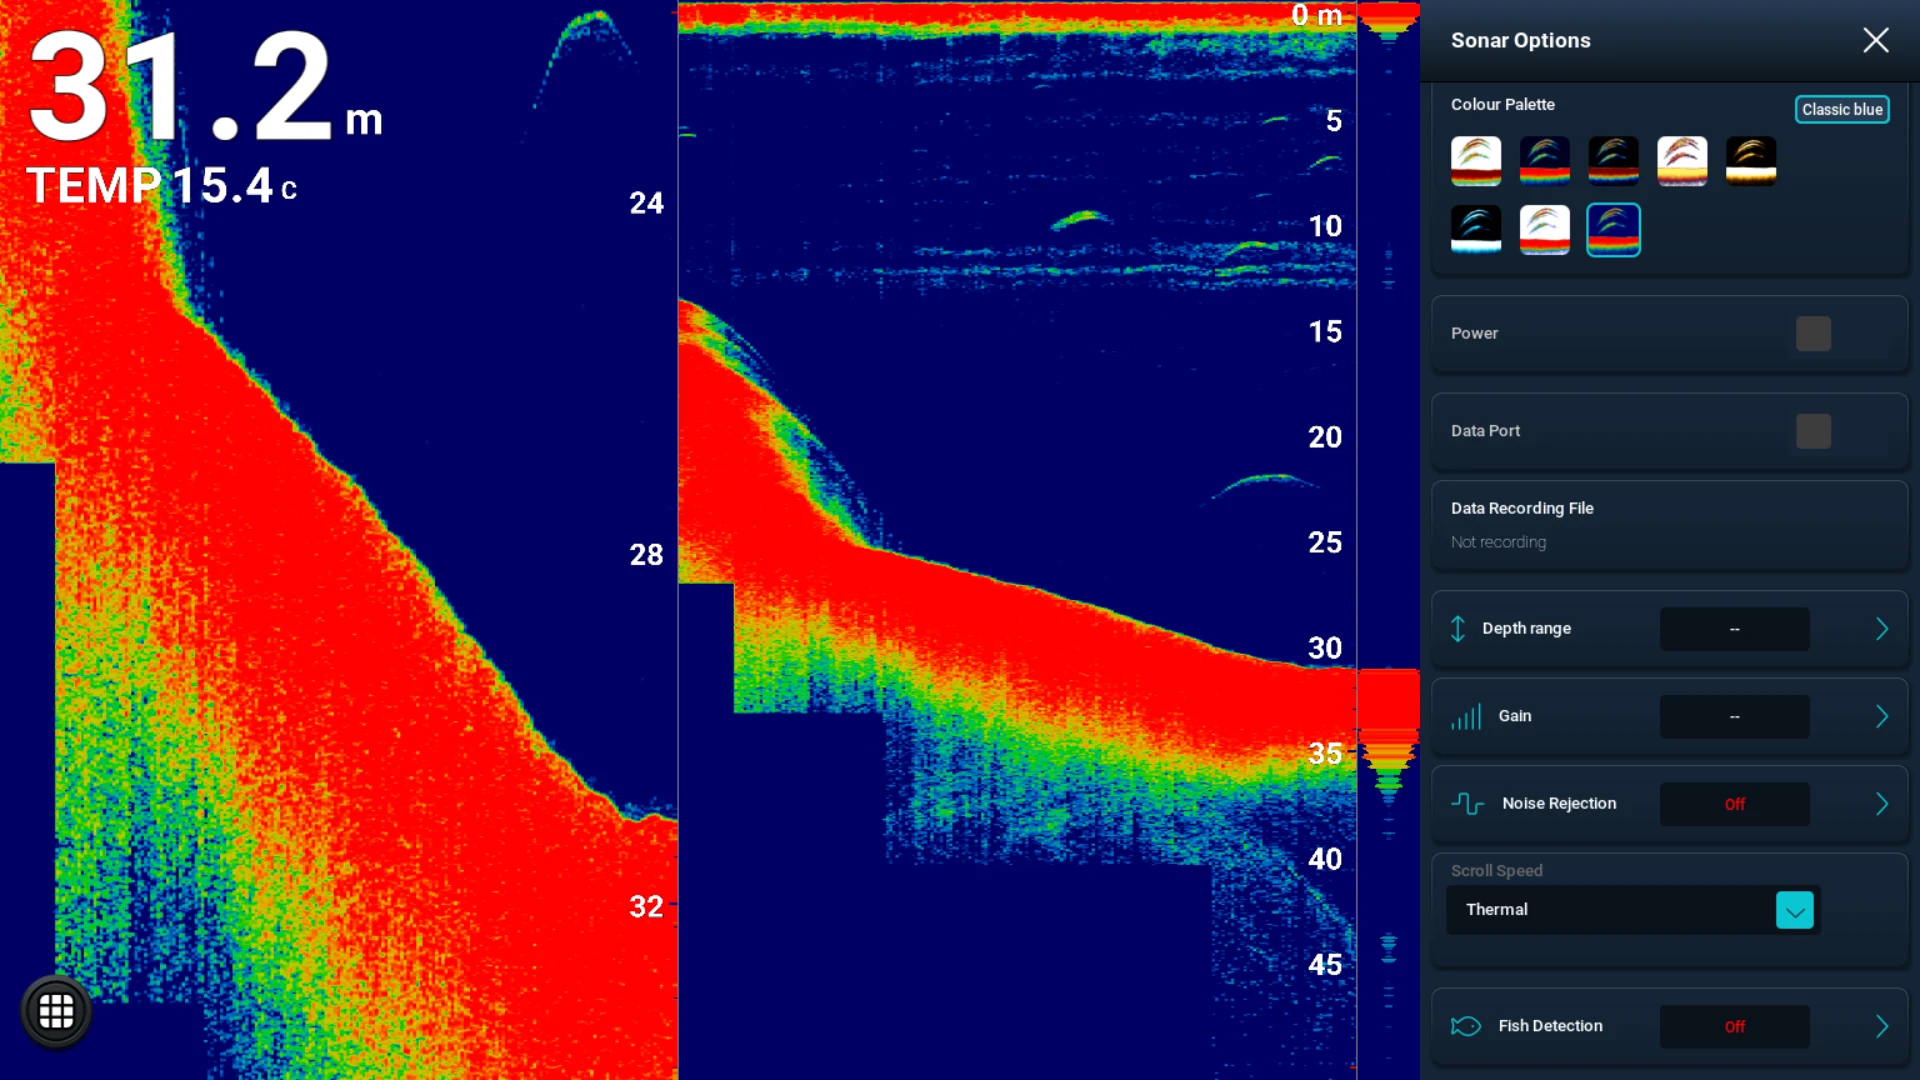
Task: Click the Gain value field
Action: point(1735,716)
